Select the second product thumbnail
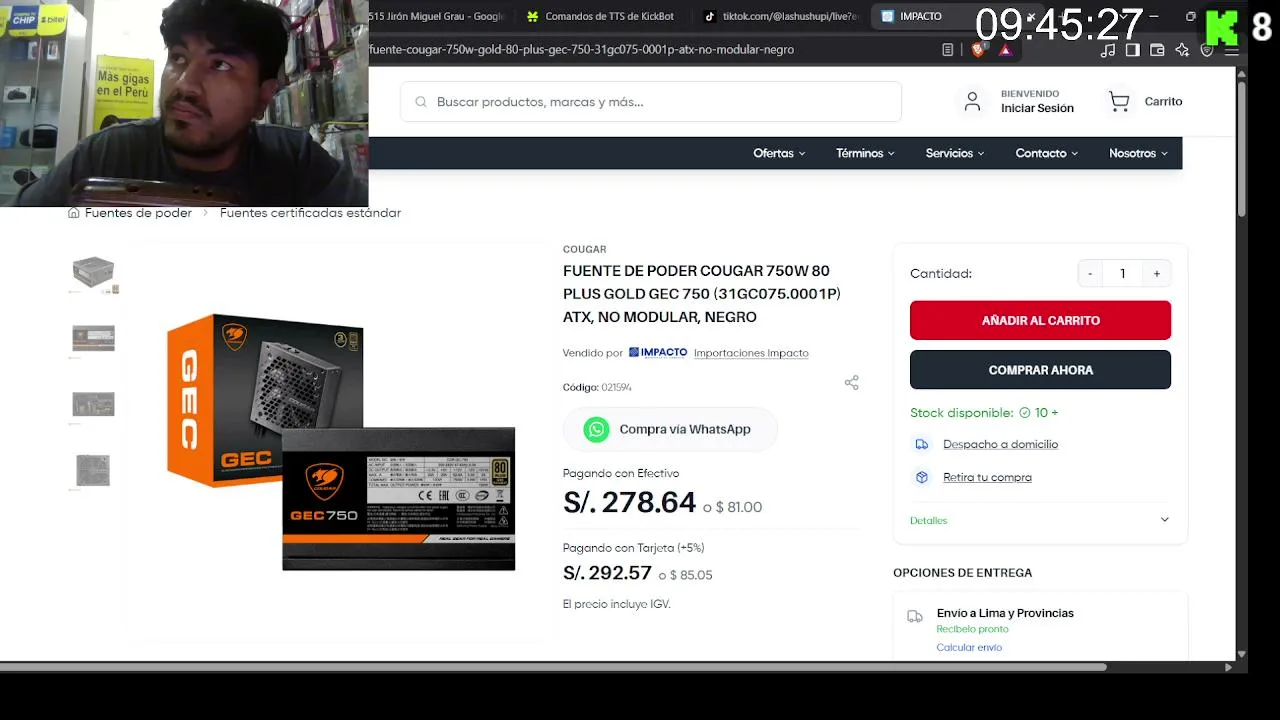1280x720 pixels. (93, 339)
